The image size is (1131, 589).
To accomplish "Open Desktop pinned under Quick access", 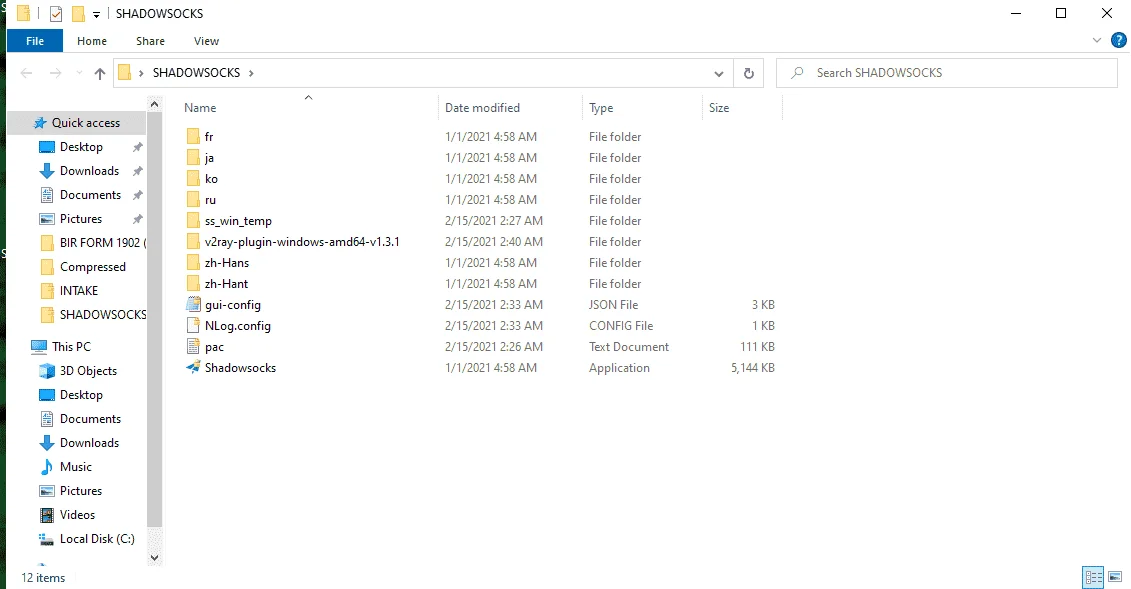I will (x=81, y=146).
